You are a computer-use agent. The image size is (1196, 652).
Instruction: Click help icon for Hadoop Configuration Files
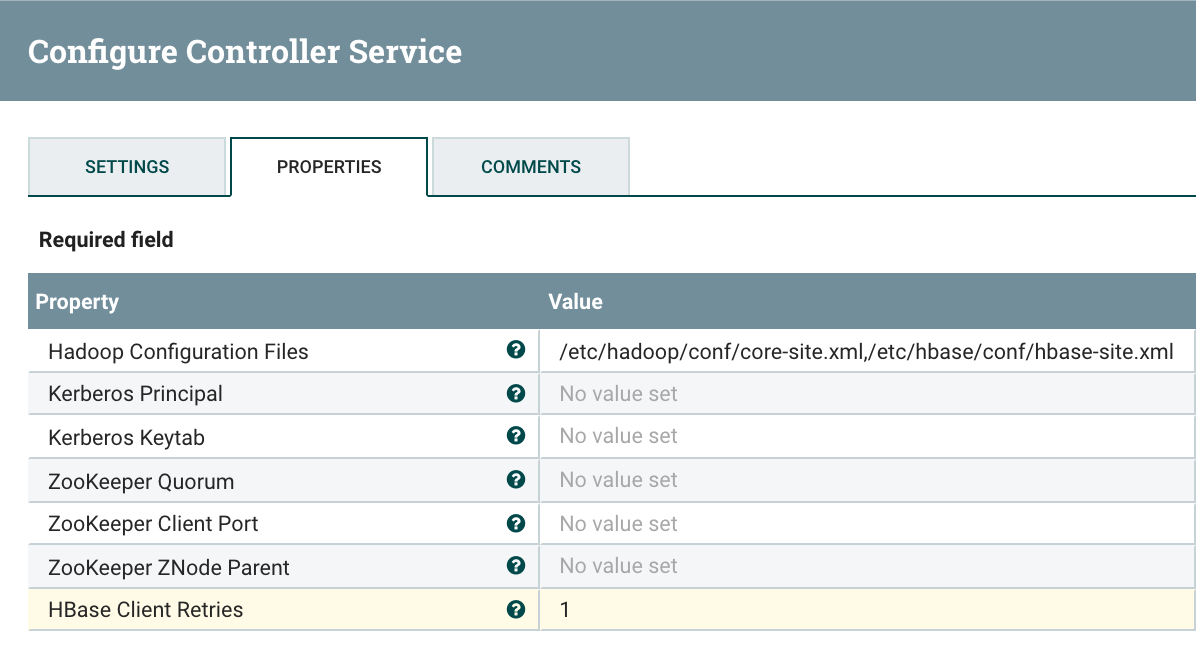pyautogui.click(x=516, y=350)
